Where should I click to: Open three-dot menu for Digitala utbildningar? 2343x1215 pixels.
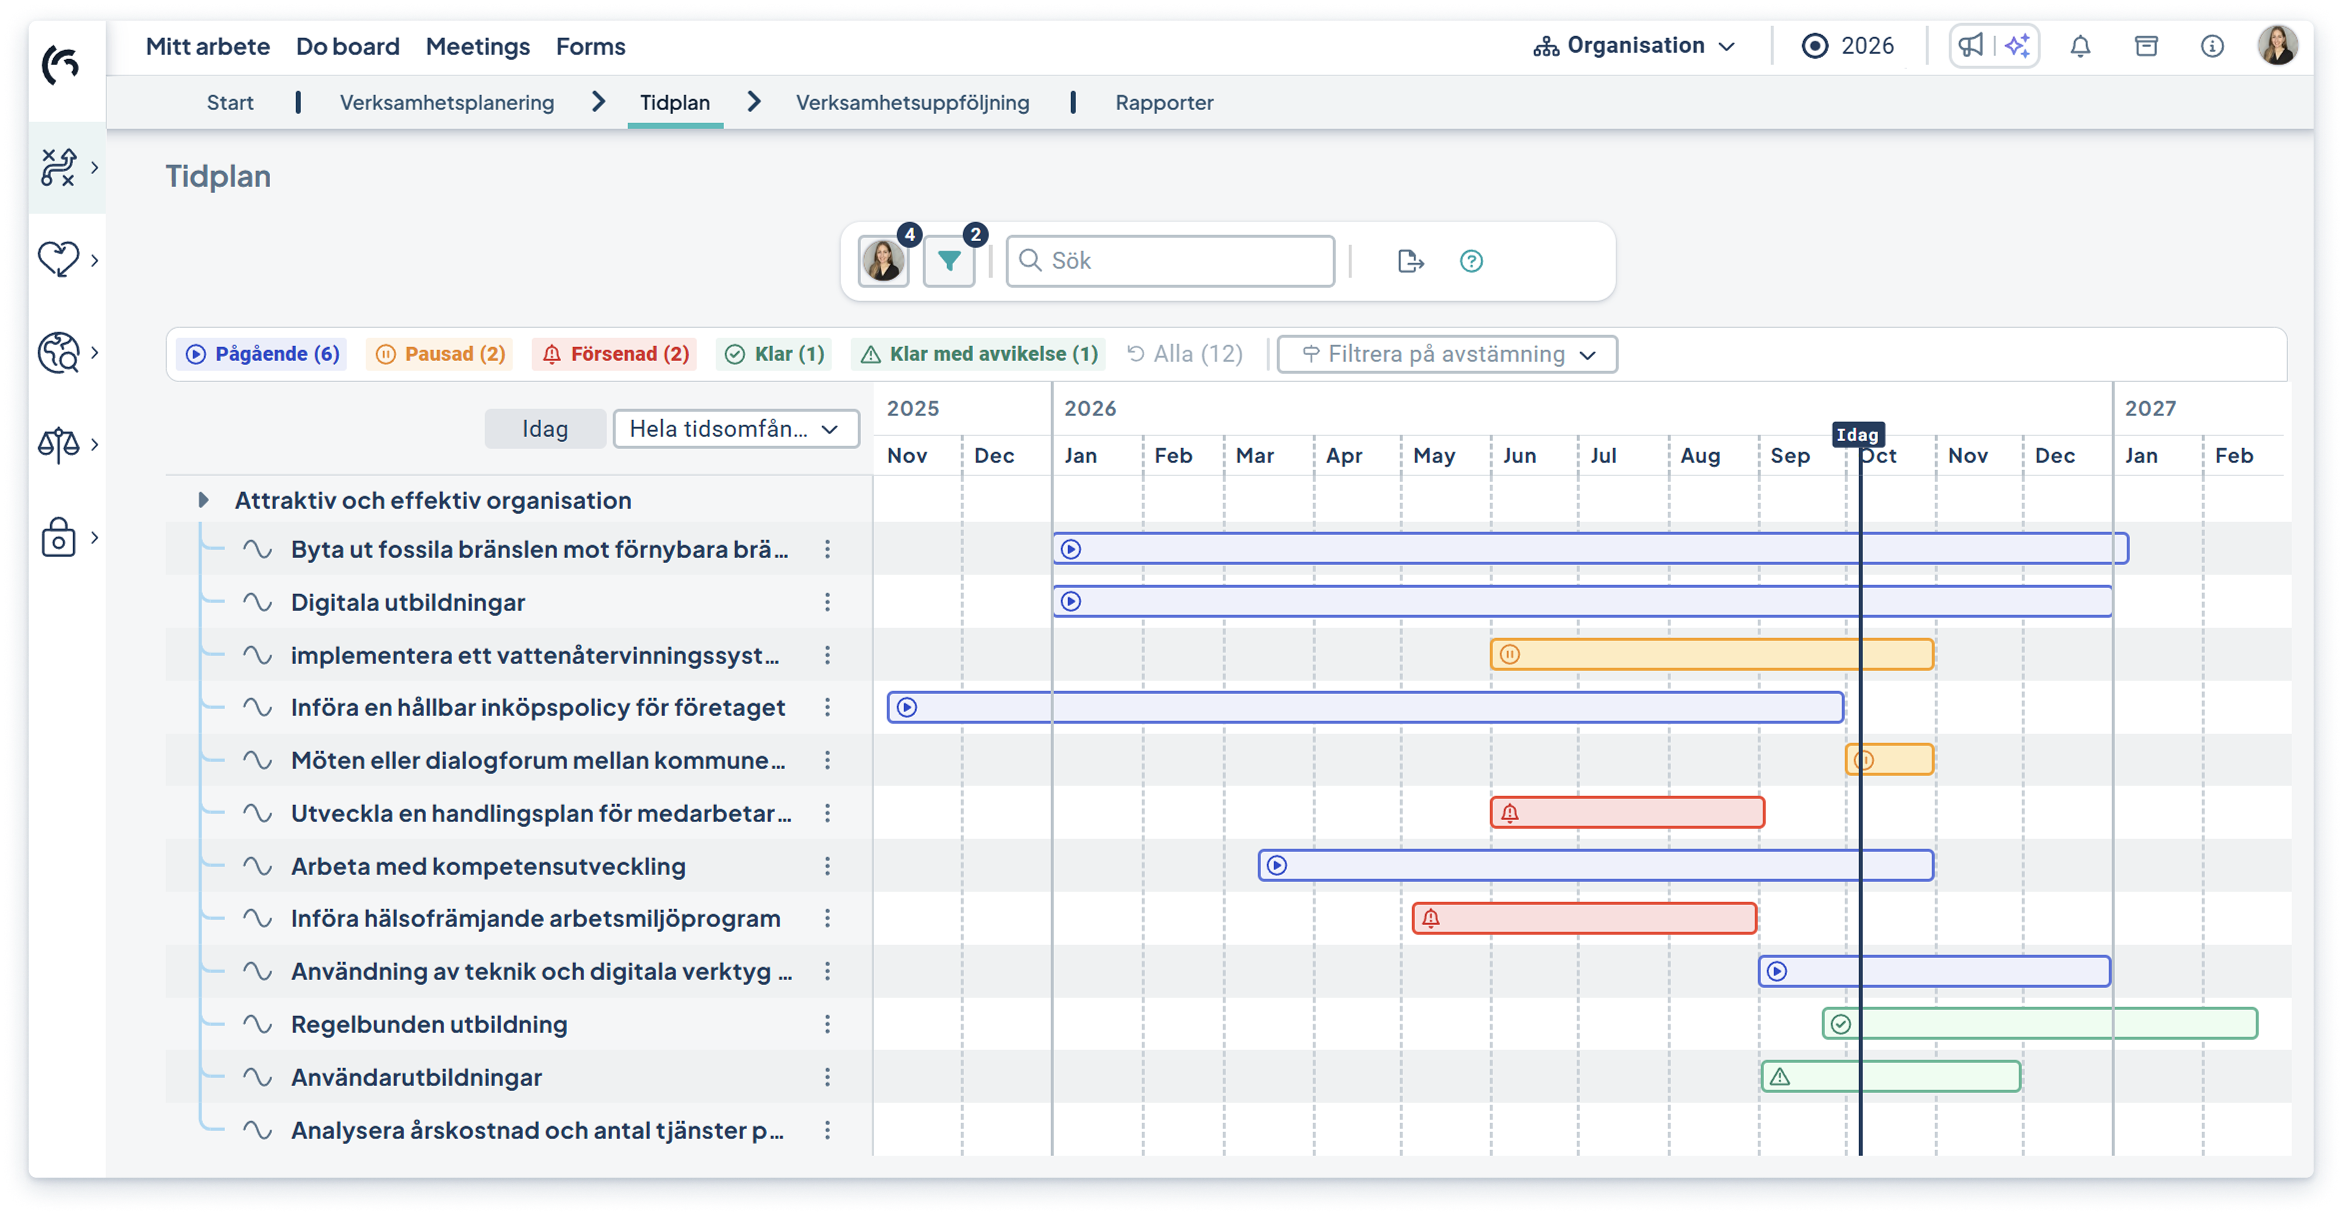tap(827, 602)
